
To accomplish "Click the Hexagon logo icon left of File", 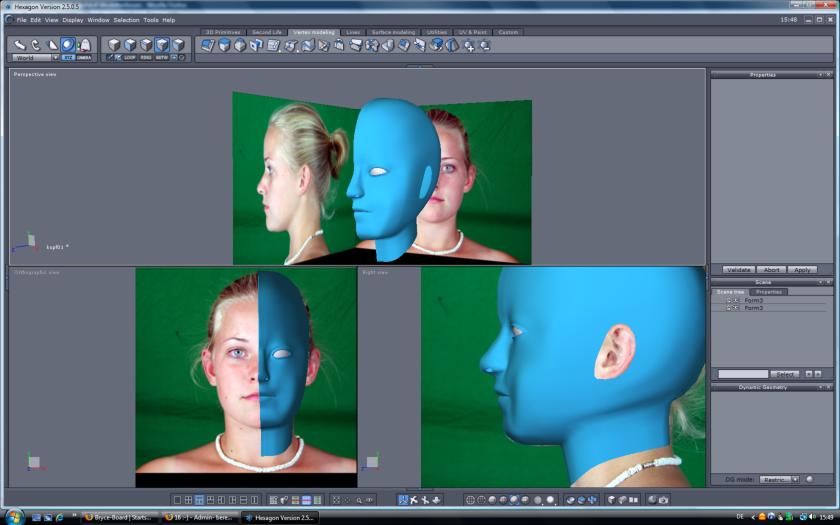I will coord(9,20).
